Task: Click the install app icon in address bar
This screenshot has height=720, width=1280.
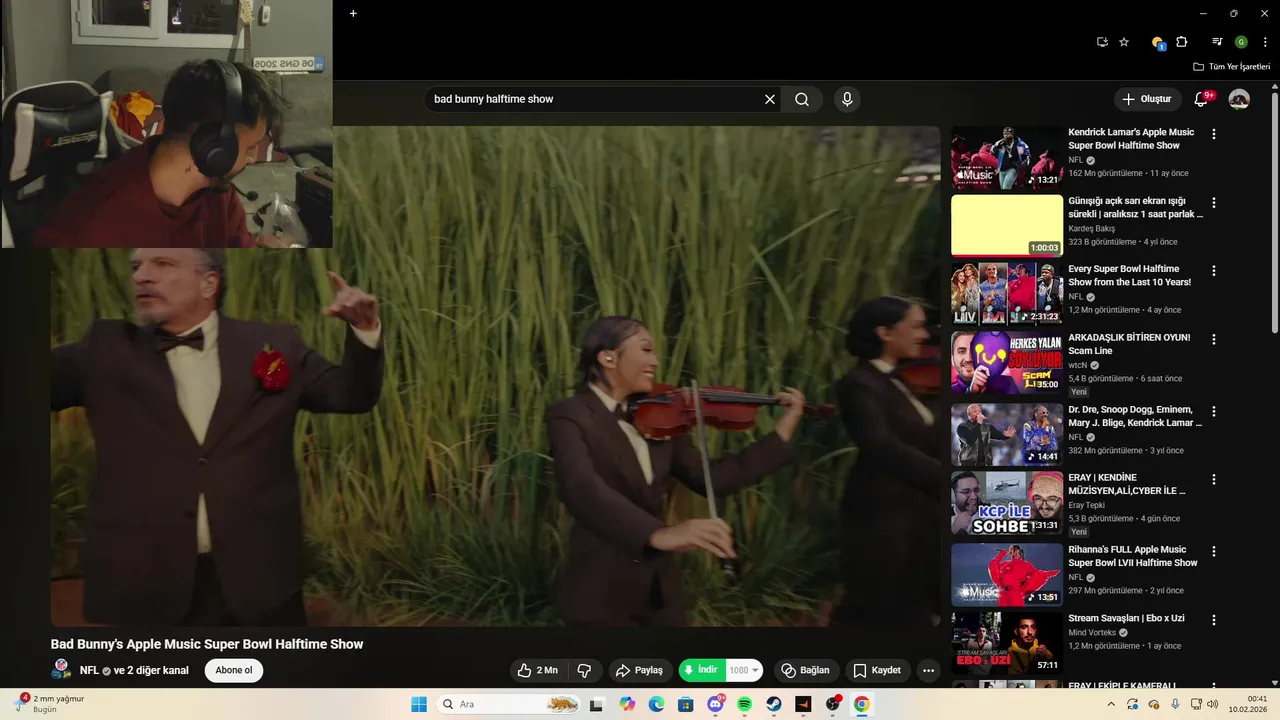Action: click(1102, 42)
